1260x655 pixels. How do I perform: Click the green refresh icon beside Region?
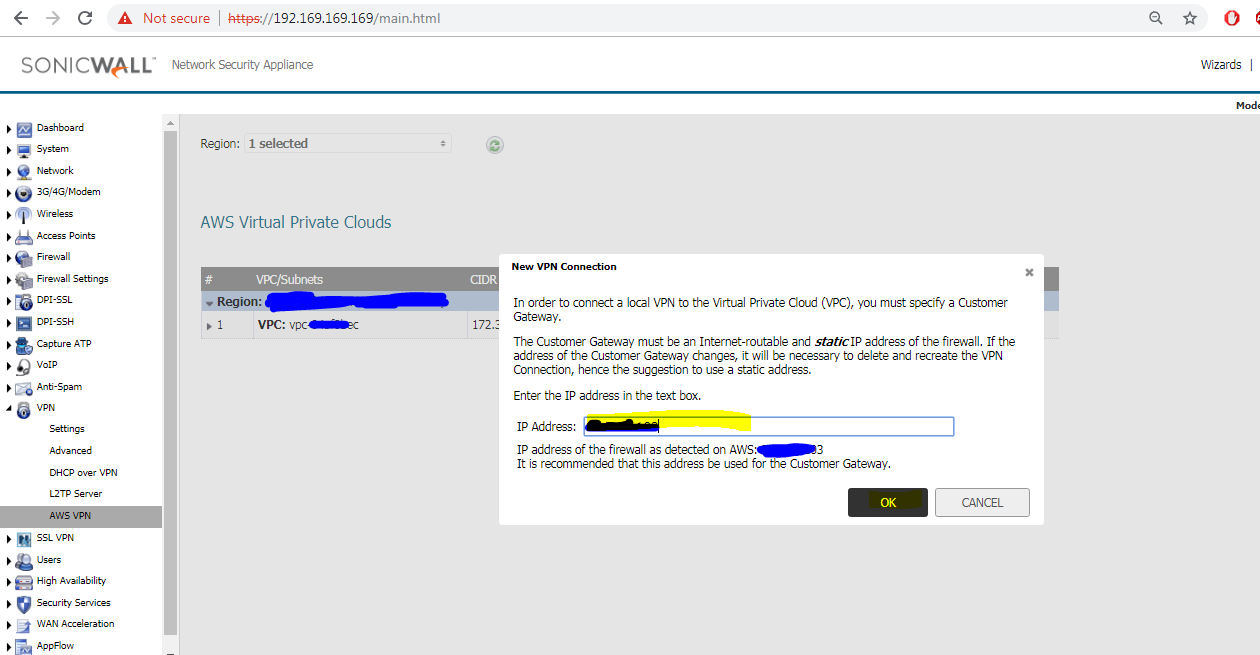494,145
